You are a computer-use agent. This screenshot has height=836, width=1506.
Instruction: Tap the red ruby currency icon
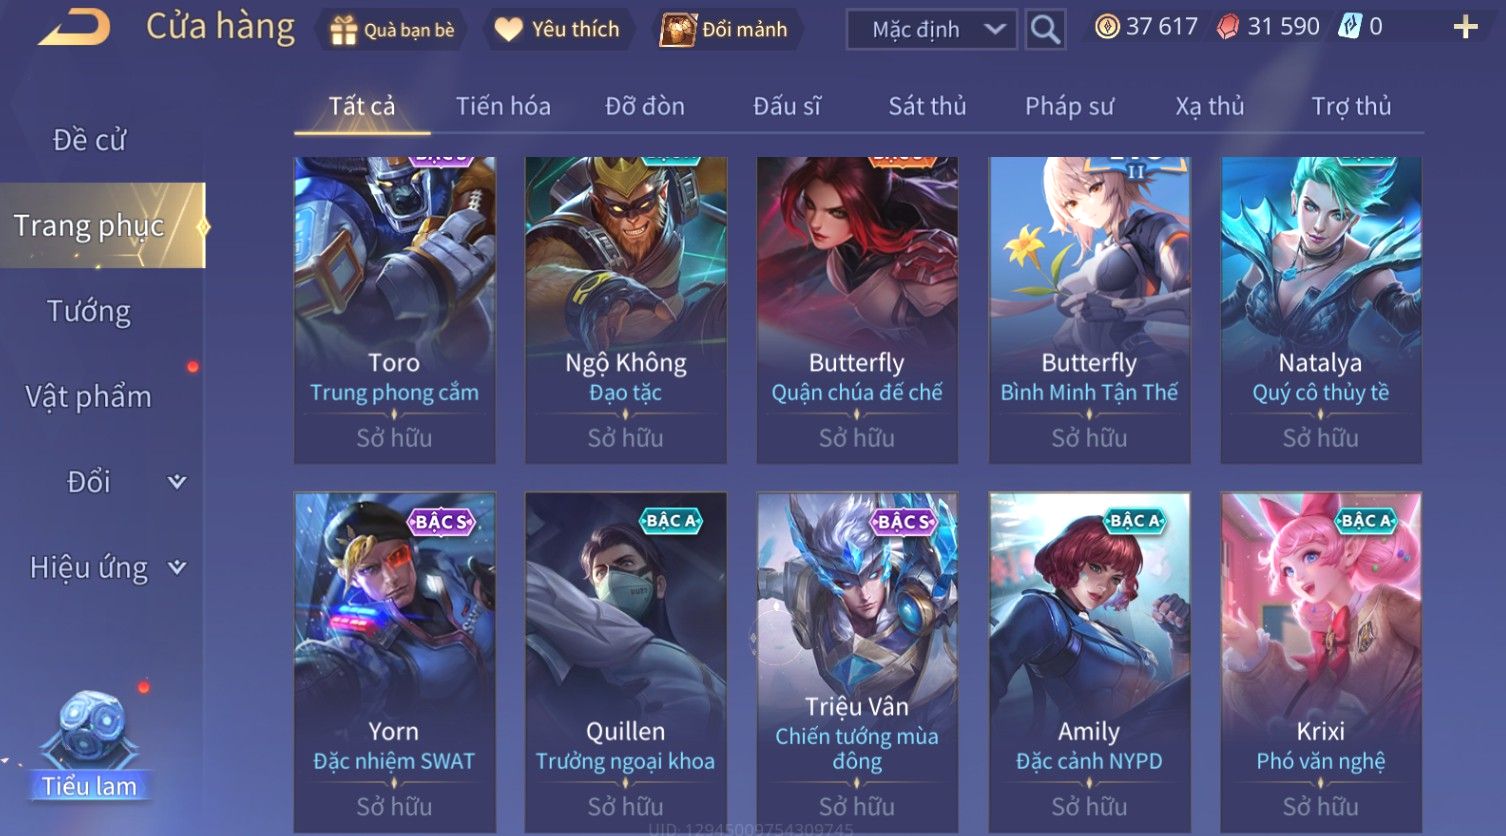pos(1227,27)
